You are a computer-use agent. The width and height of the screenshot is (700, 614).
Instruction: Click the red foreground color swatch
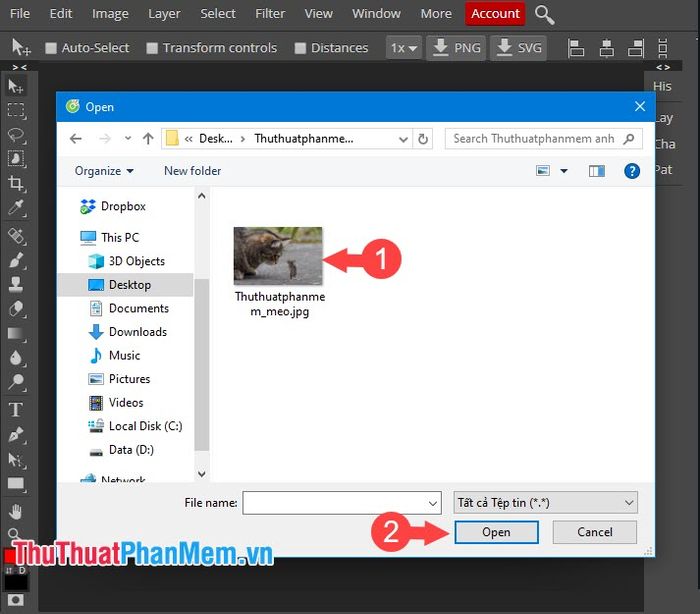[8, 556]
